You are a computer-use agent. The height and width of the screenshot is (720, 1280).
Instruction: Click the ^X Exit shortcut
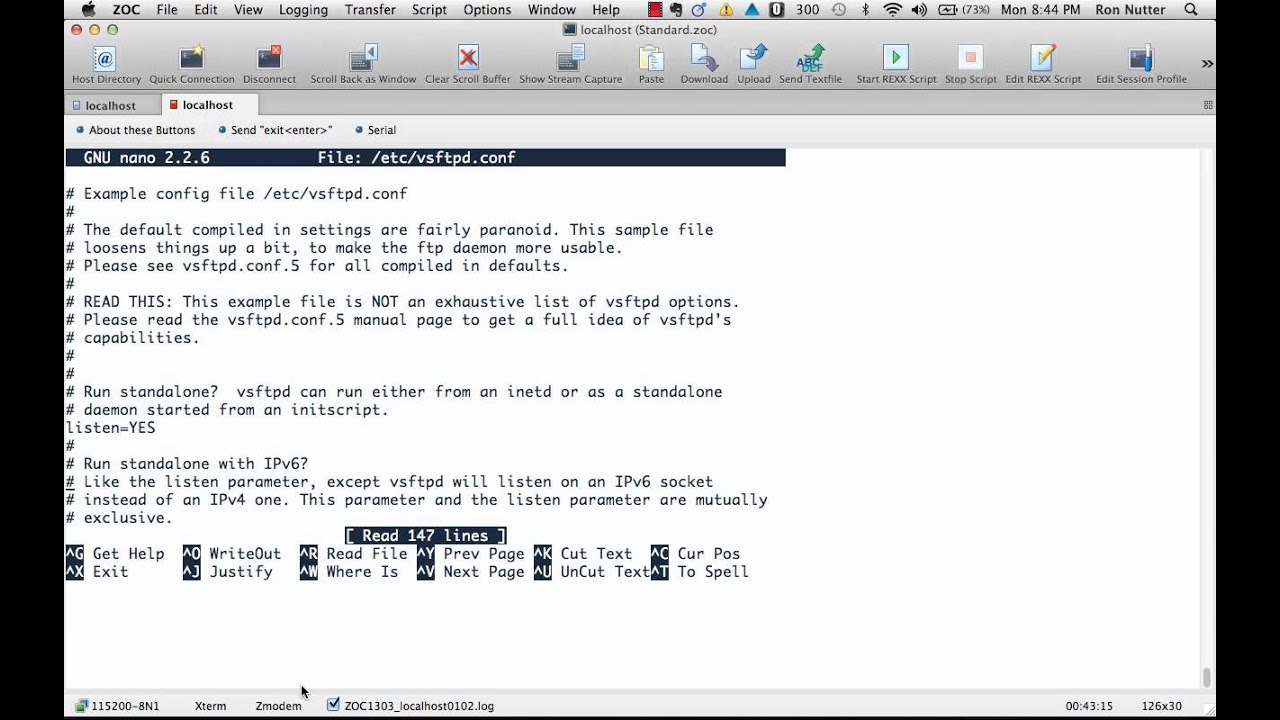96,572
